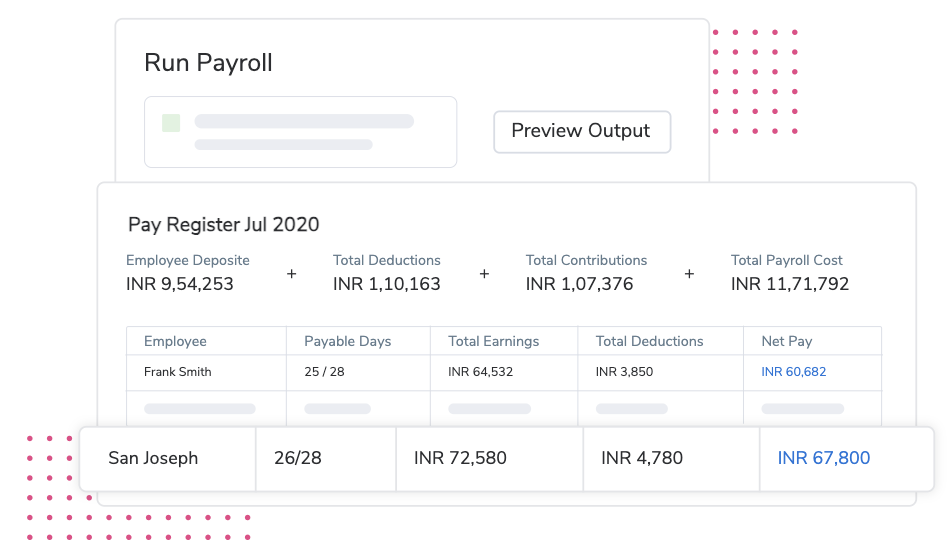Click the Run Payroll heading
The height and width of the screenshot is (546, 948).
point(208,63)
